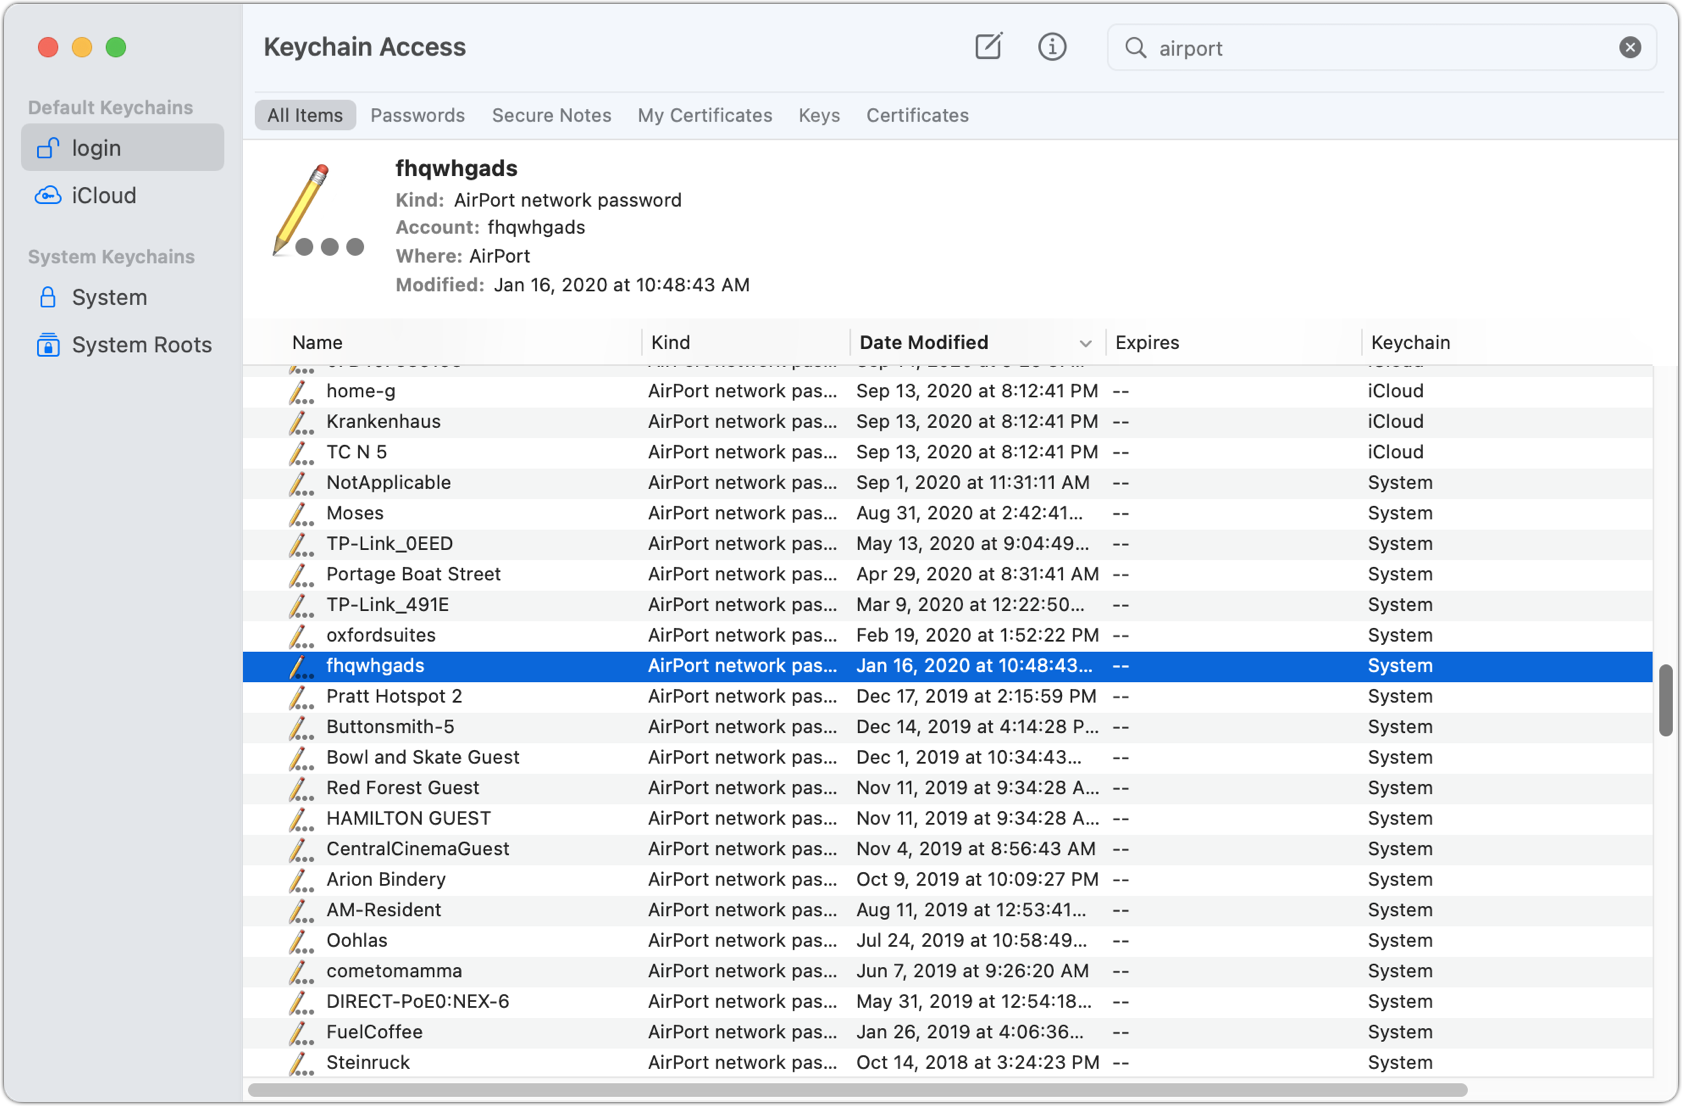Switch to the Passwords tab
This screenshot has height=1106, width=1682.
click(417, 115)
